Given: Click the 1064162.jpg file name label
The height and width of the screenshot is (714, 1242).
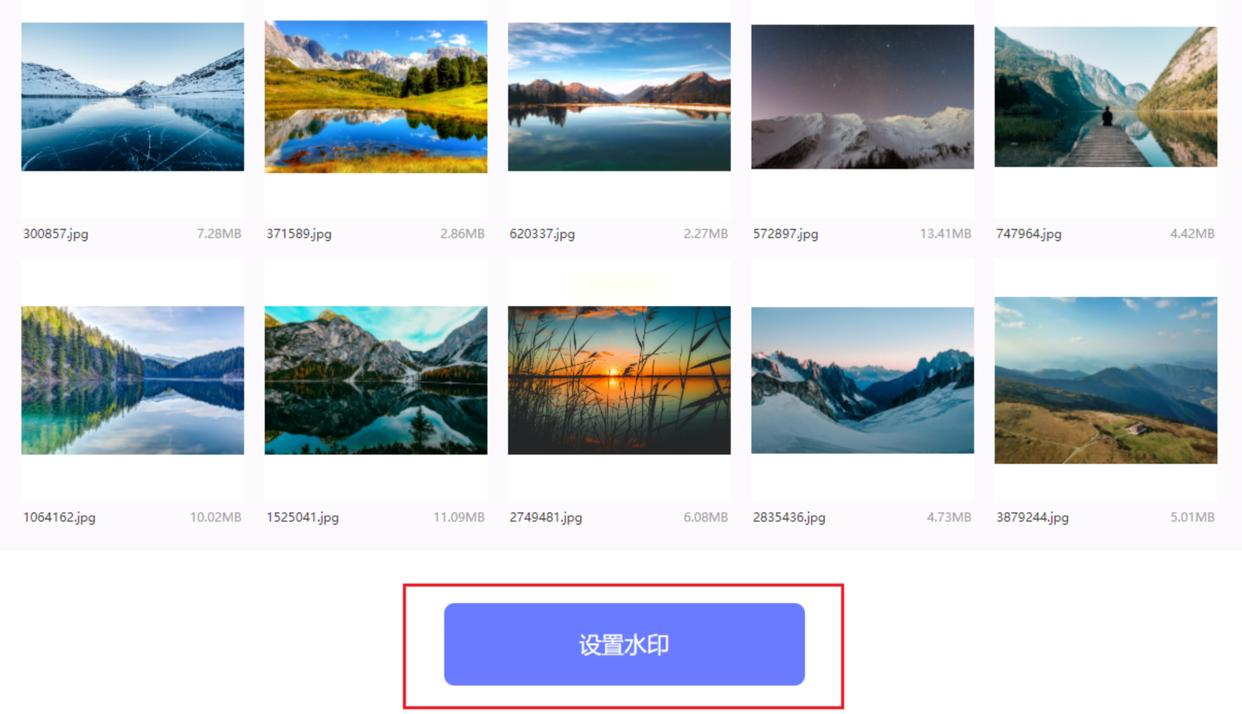Looking at the screenshot, I should coord(59,518).
